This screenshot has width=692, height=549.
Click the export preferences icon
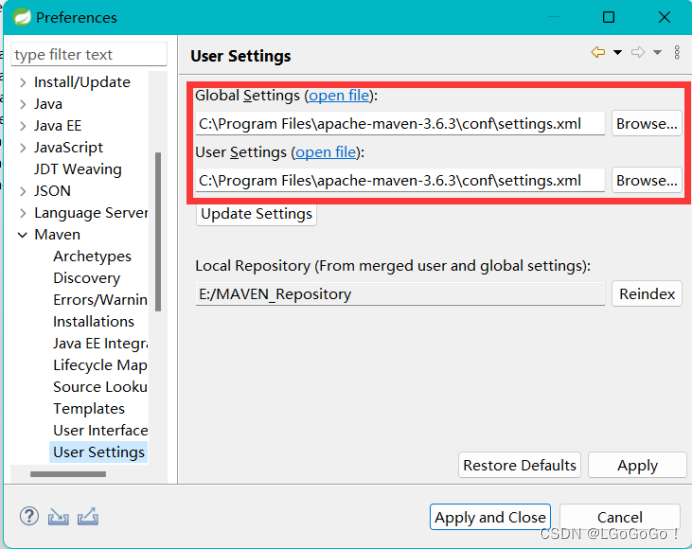click(88, 517)
